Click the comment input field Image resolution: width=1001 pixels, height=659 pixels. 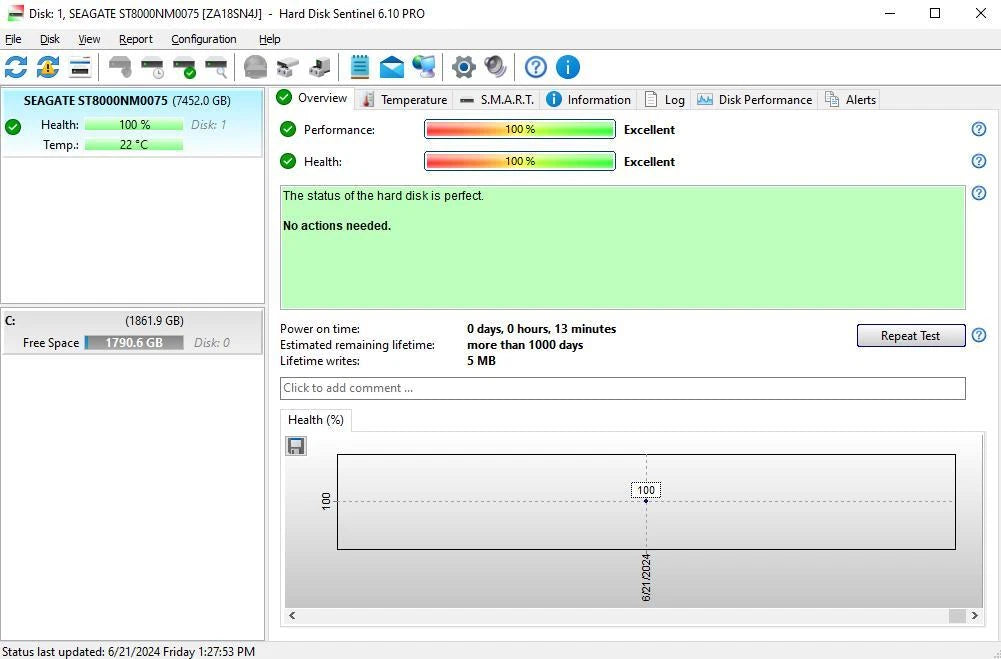[622, 388]
